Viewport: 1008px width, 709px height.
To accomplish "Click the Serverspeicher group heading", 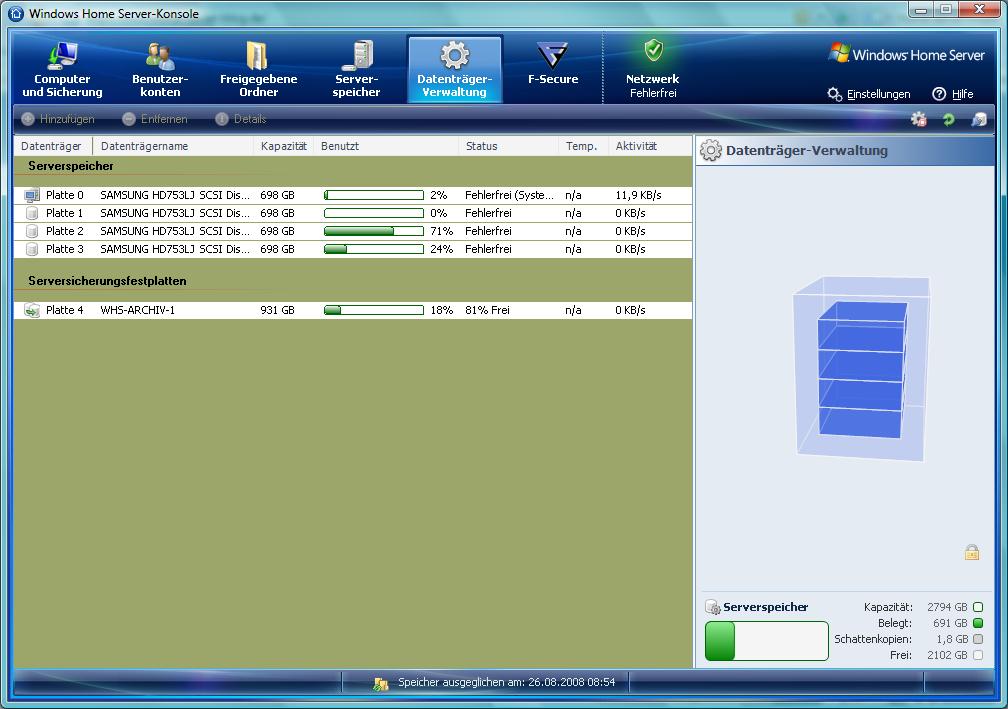I will click(71, 166).
